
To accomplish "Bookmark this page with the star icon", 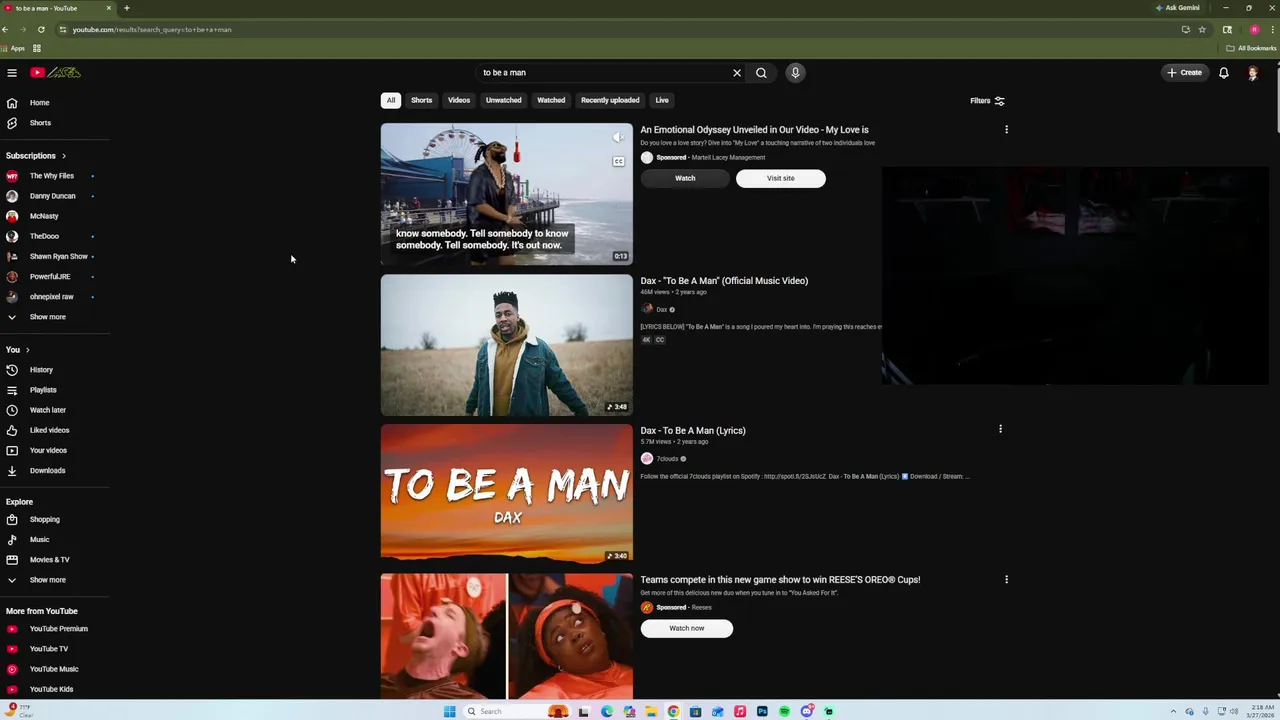I will tap(1202, 29).
